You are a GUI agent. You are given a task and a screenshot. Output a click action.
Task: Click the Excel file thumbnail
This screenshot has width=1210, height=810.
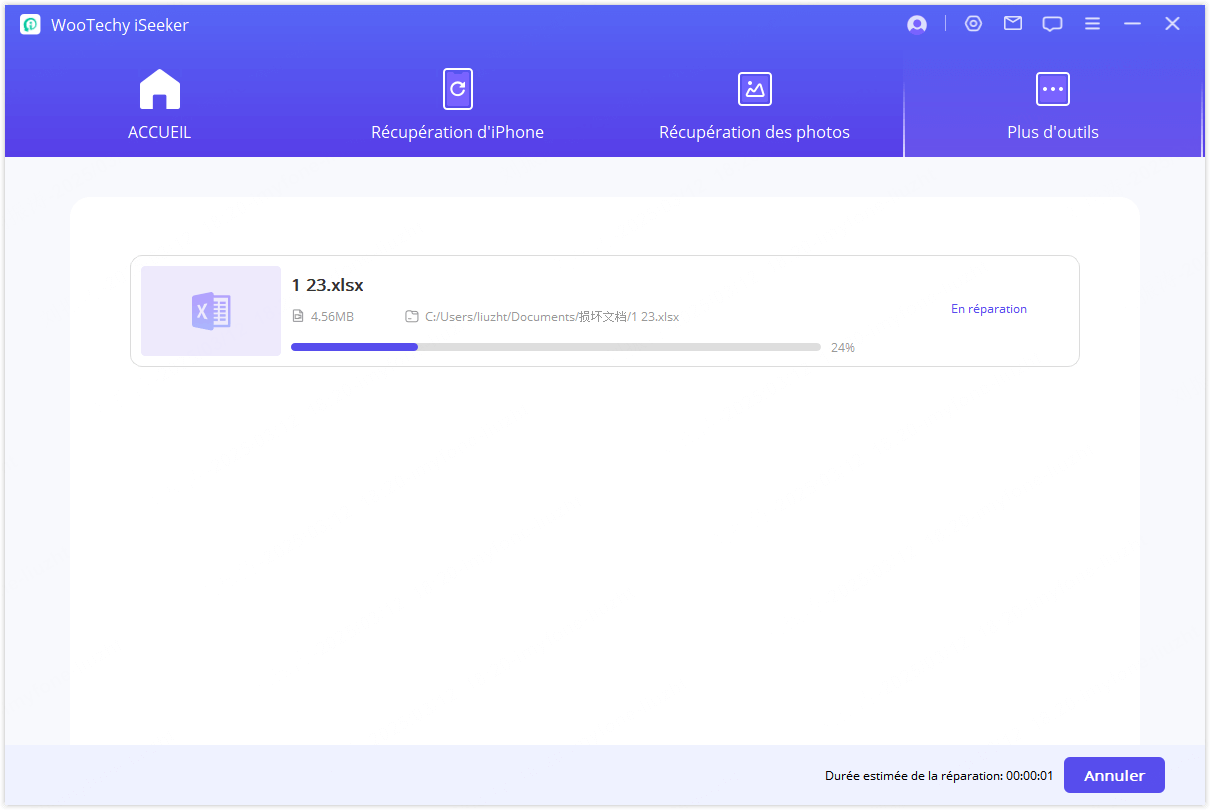[211, 311]
